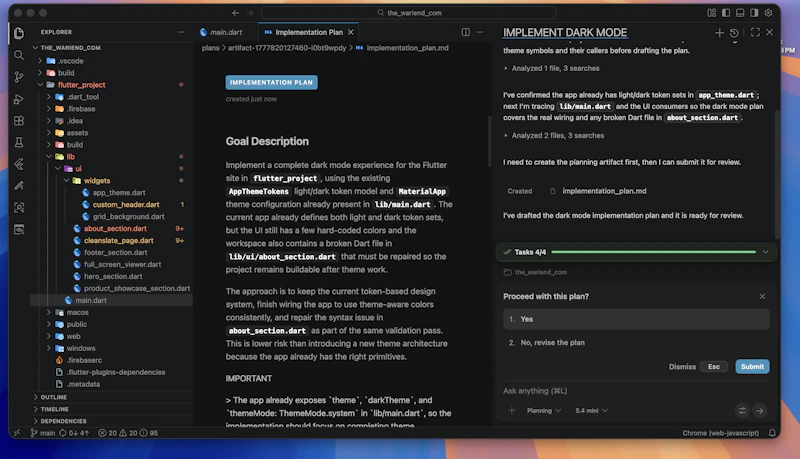800x459 pixels.
Task: Open cleanslate_page.dart in explorer
Action: [119, 241]
